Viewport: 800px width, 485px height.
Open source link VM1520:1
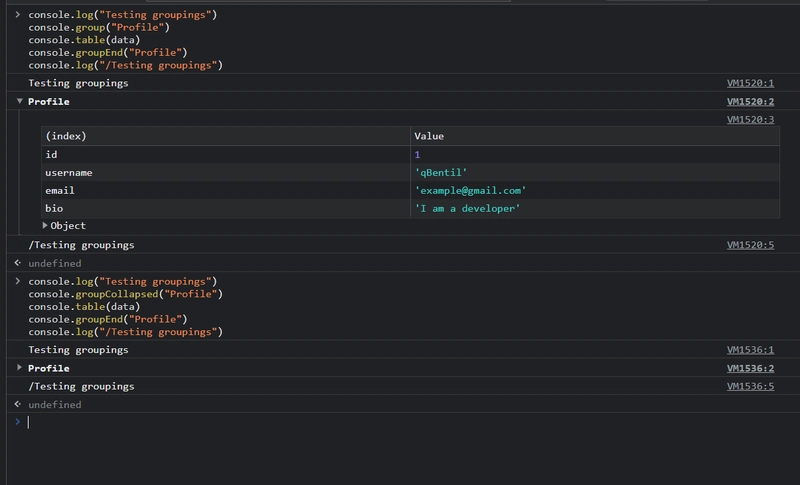(x=750, y=83)
